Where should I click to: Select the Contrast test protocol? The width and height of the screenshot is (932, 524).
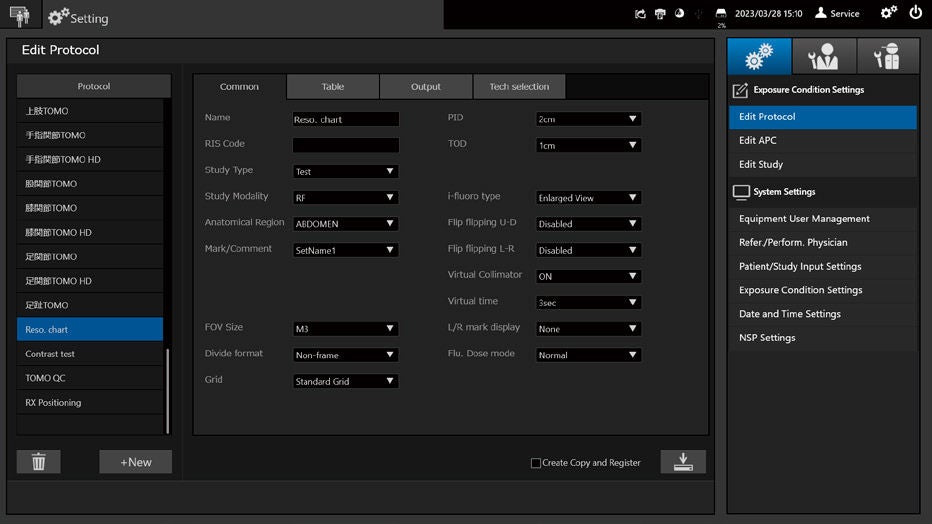[90, 353]
